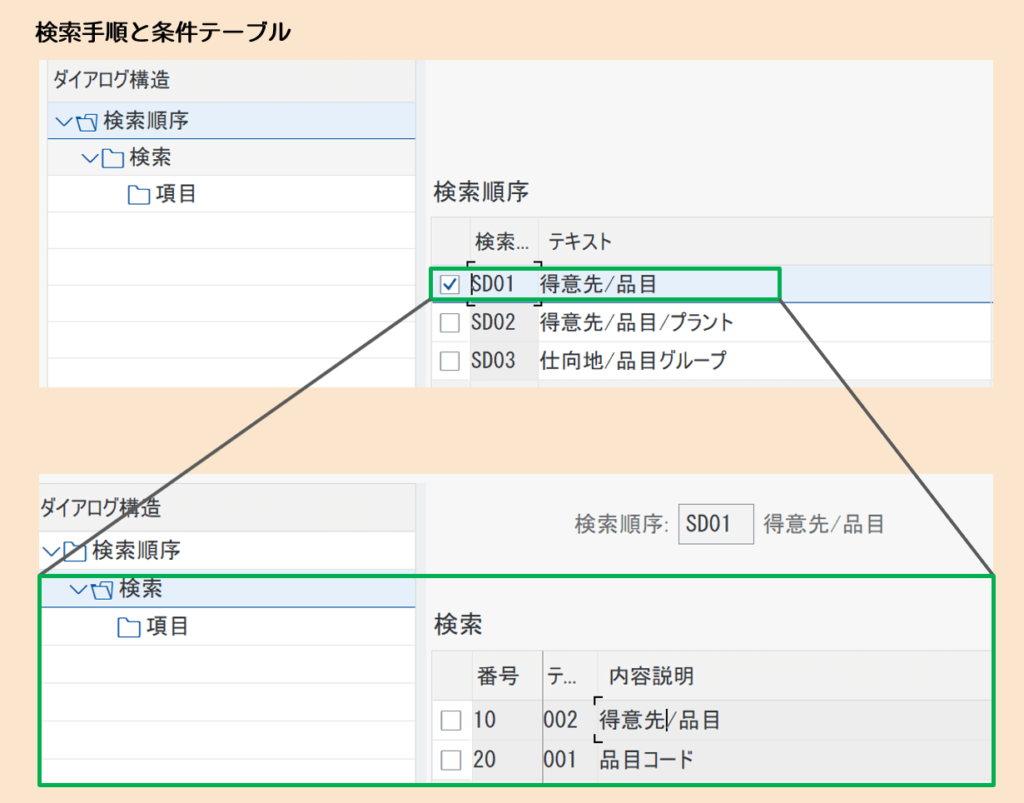Screen dimensions: 1024x803
Task: Click inside the 検索順序 field showing SD01
Action: tap(716, 523)
